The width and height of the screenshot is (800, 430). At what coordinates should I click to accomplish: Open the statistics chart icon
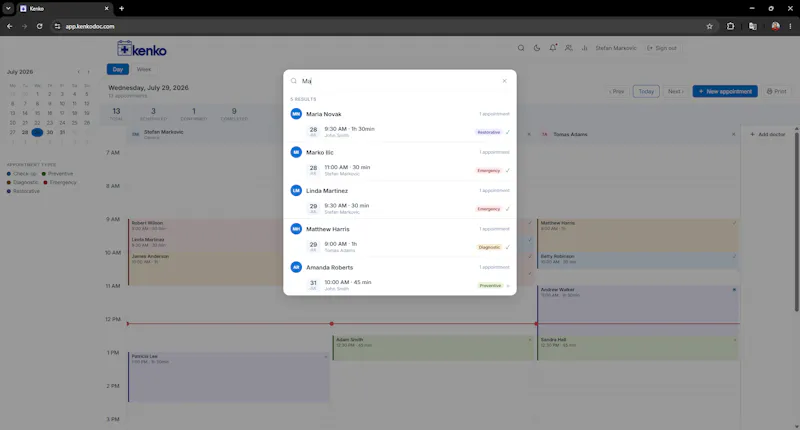(x=584, y=48)
